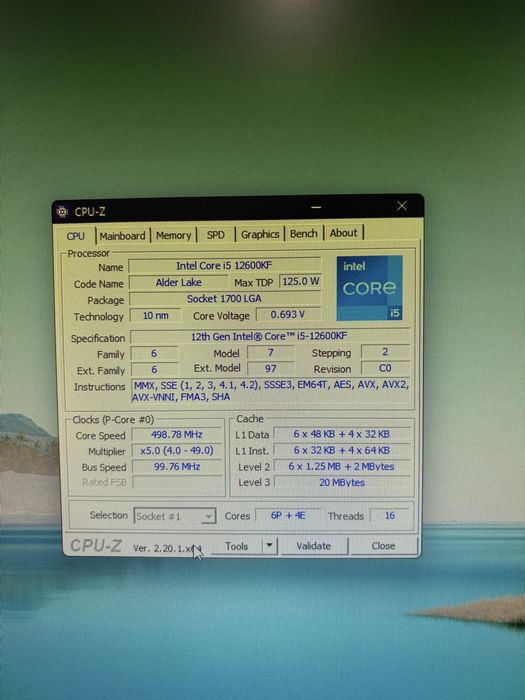Click the Stepping value 2
525x700 pixels.
[x=385, y=352]
